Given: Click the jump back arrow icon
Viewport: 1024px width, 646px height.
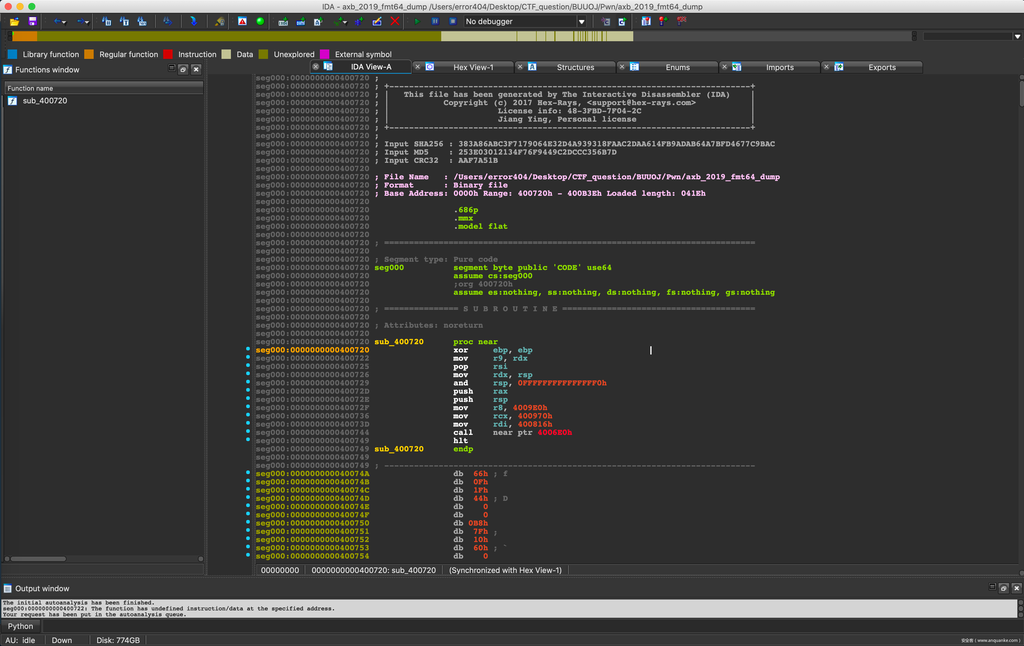Looking at the screenshot, I should (57, 21).
